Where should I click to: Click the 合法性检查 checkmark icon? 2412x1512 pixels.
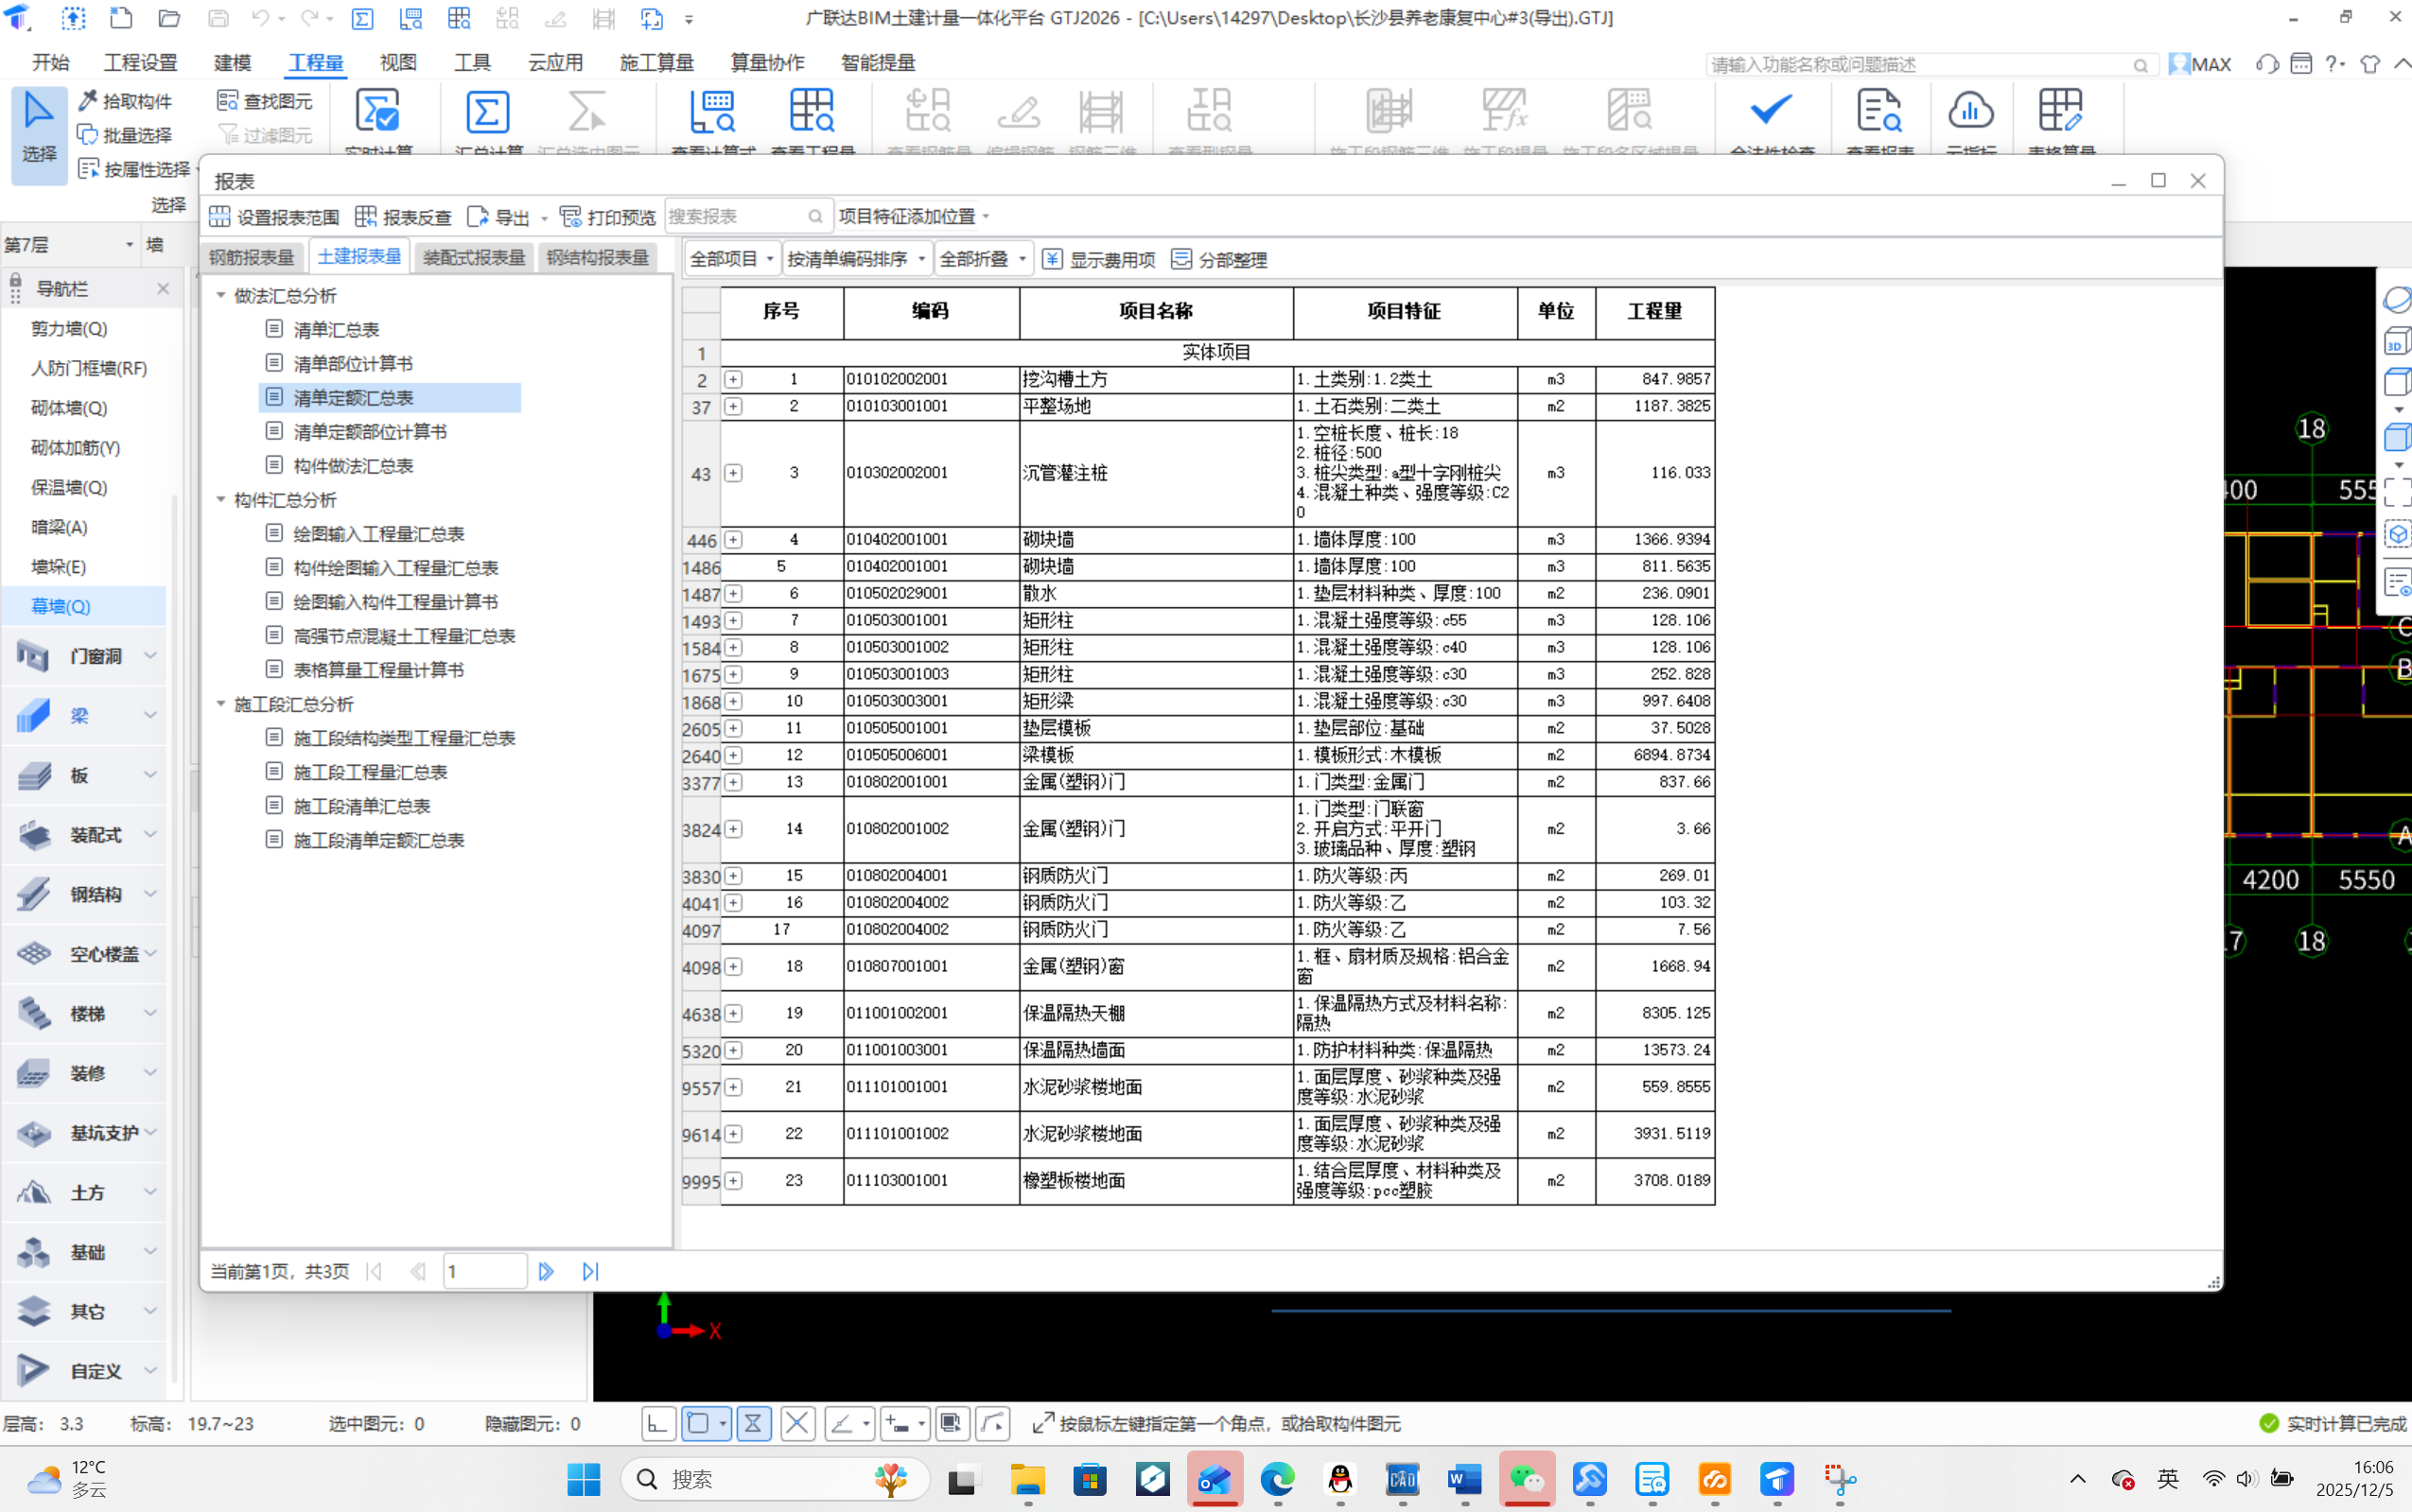tap(1770, 110)
